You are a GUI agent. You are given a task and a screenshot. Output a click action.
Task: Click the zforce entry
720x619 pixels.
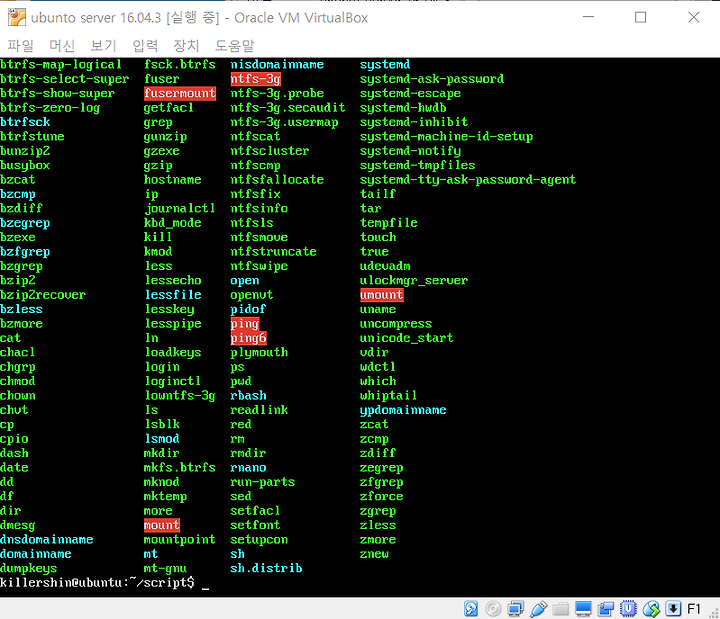coord(382,496)
